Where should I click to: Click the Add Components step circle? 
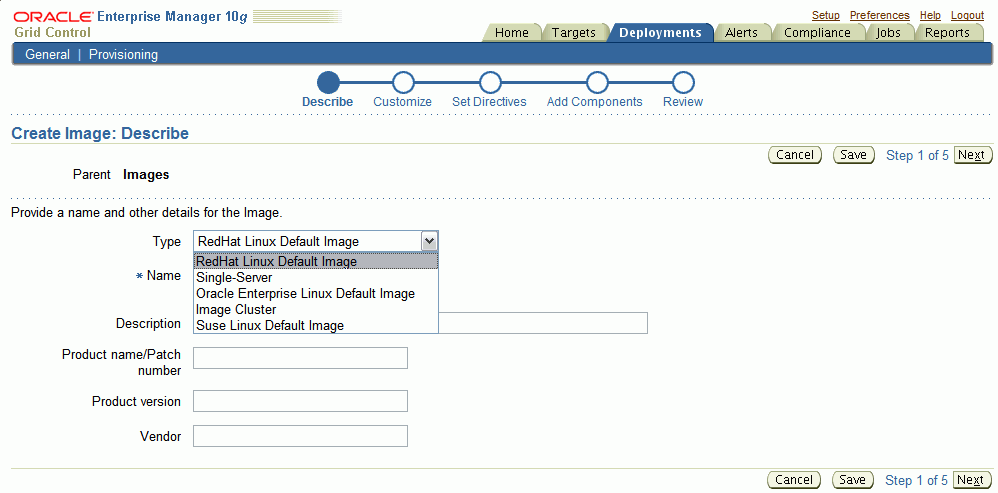coord(596,82)
